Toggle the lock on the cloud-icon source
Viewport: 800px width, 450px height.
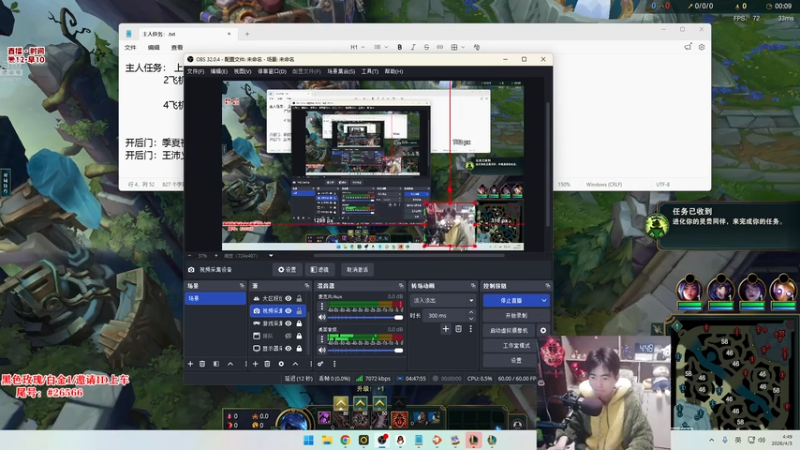[299, 298]
